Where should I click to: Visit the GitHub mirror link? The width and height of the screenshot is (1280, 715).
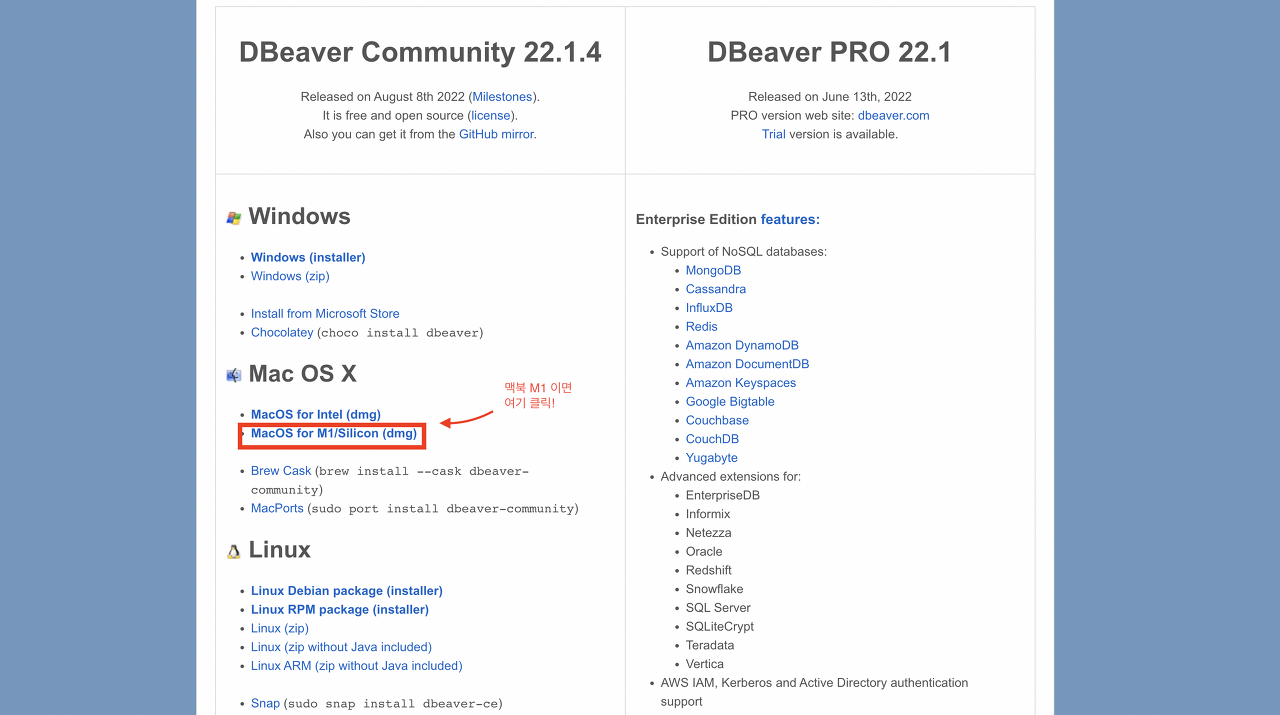(496, 134)
